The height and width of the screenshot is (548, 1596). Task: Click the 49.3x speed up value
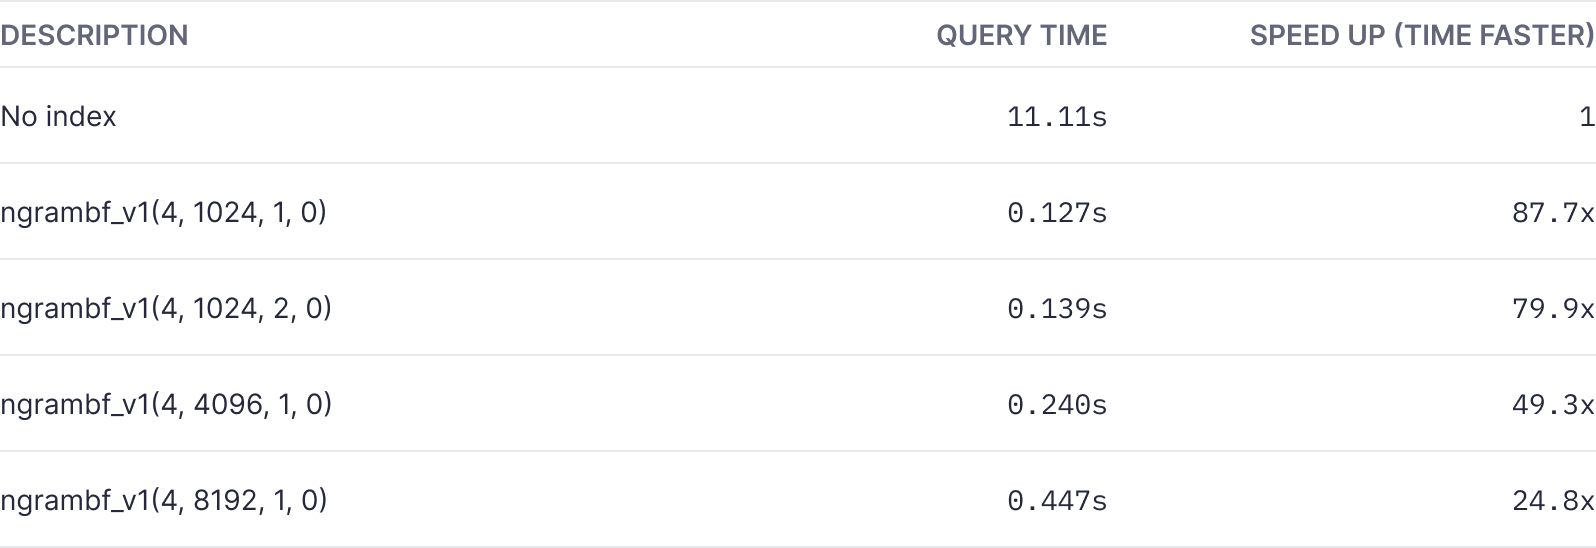click(x=1552, y=405)
